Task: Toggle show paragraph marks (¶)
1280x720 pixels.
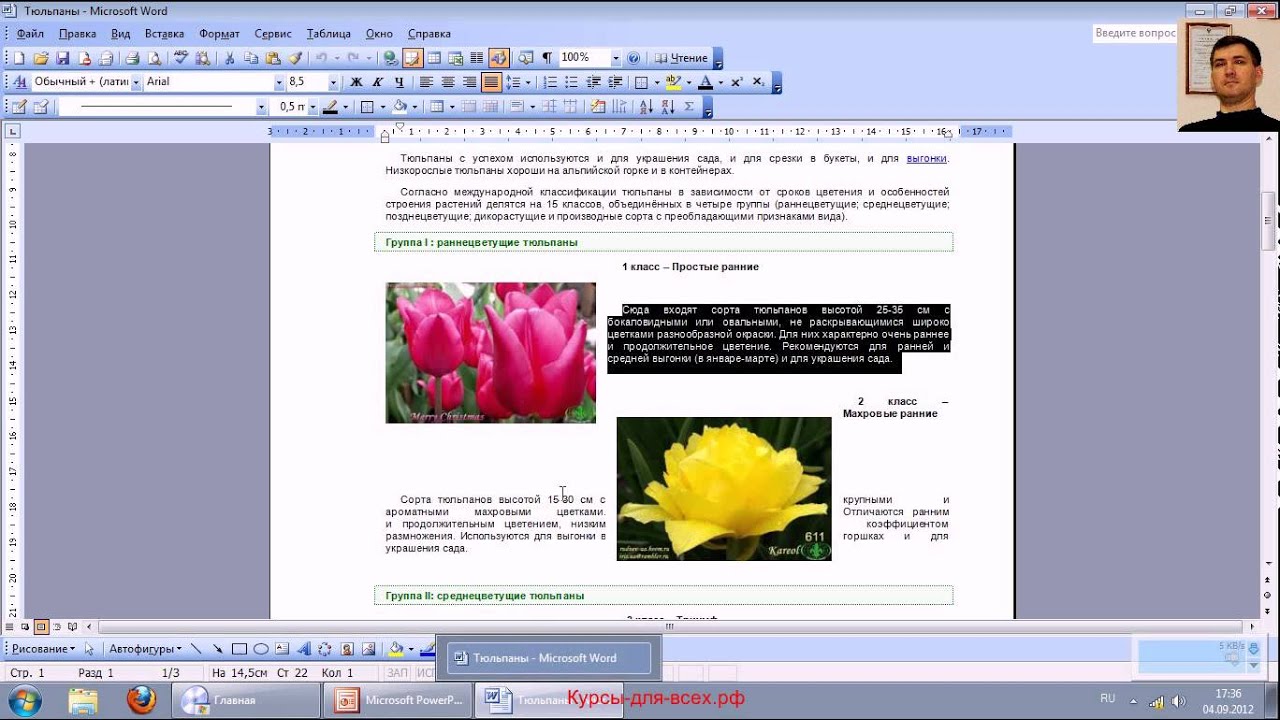Action: tap(547, 58)
